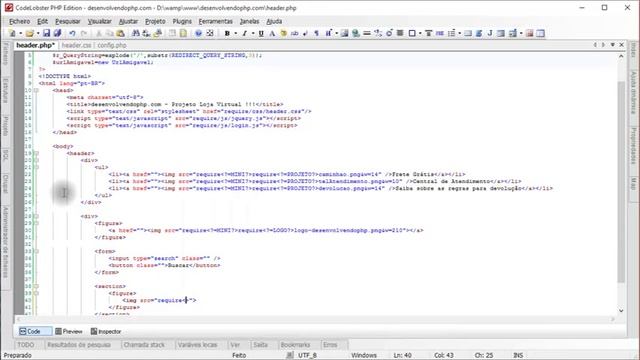The image size is (640, 360).
Task: Open the dropdown arrow beside the square icon
Action: point(420,33)
